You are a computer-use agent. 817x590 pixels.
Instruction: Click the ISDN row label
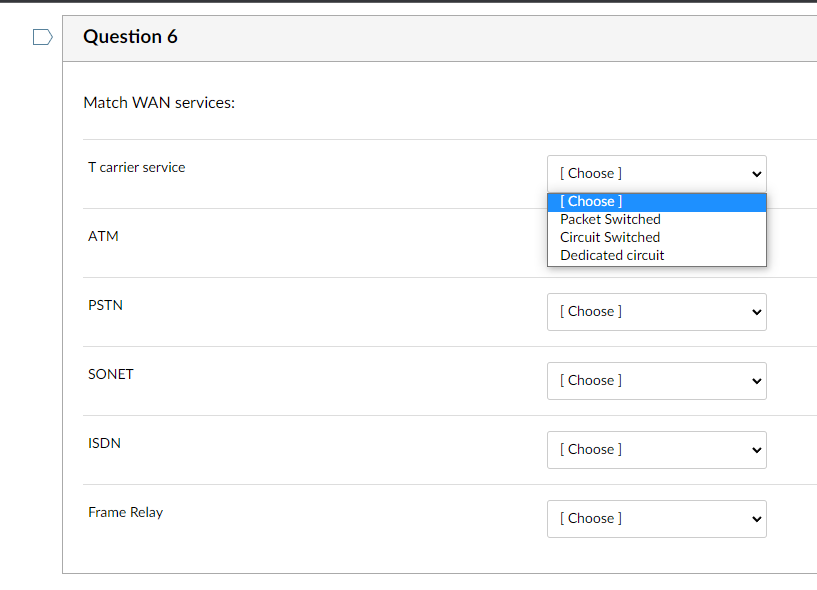tap(104, 443)
